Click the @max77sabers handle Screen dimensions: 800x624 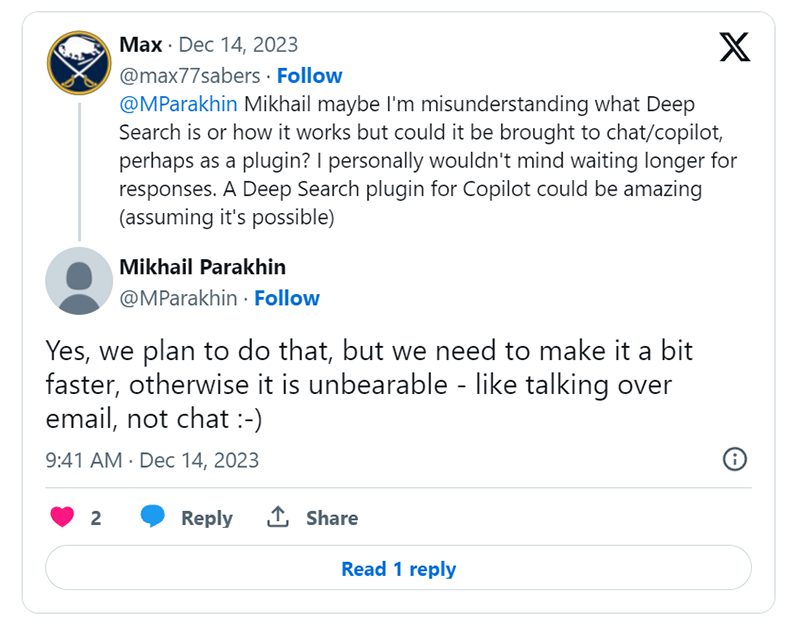coord(190,76)
